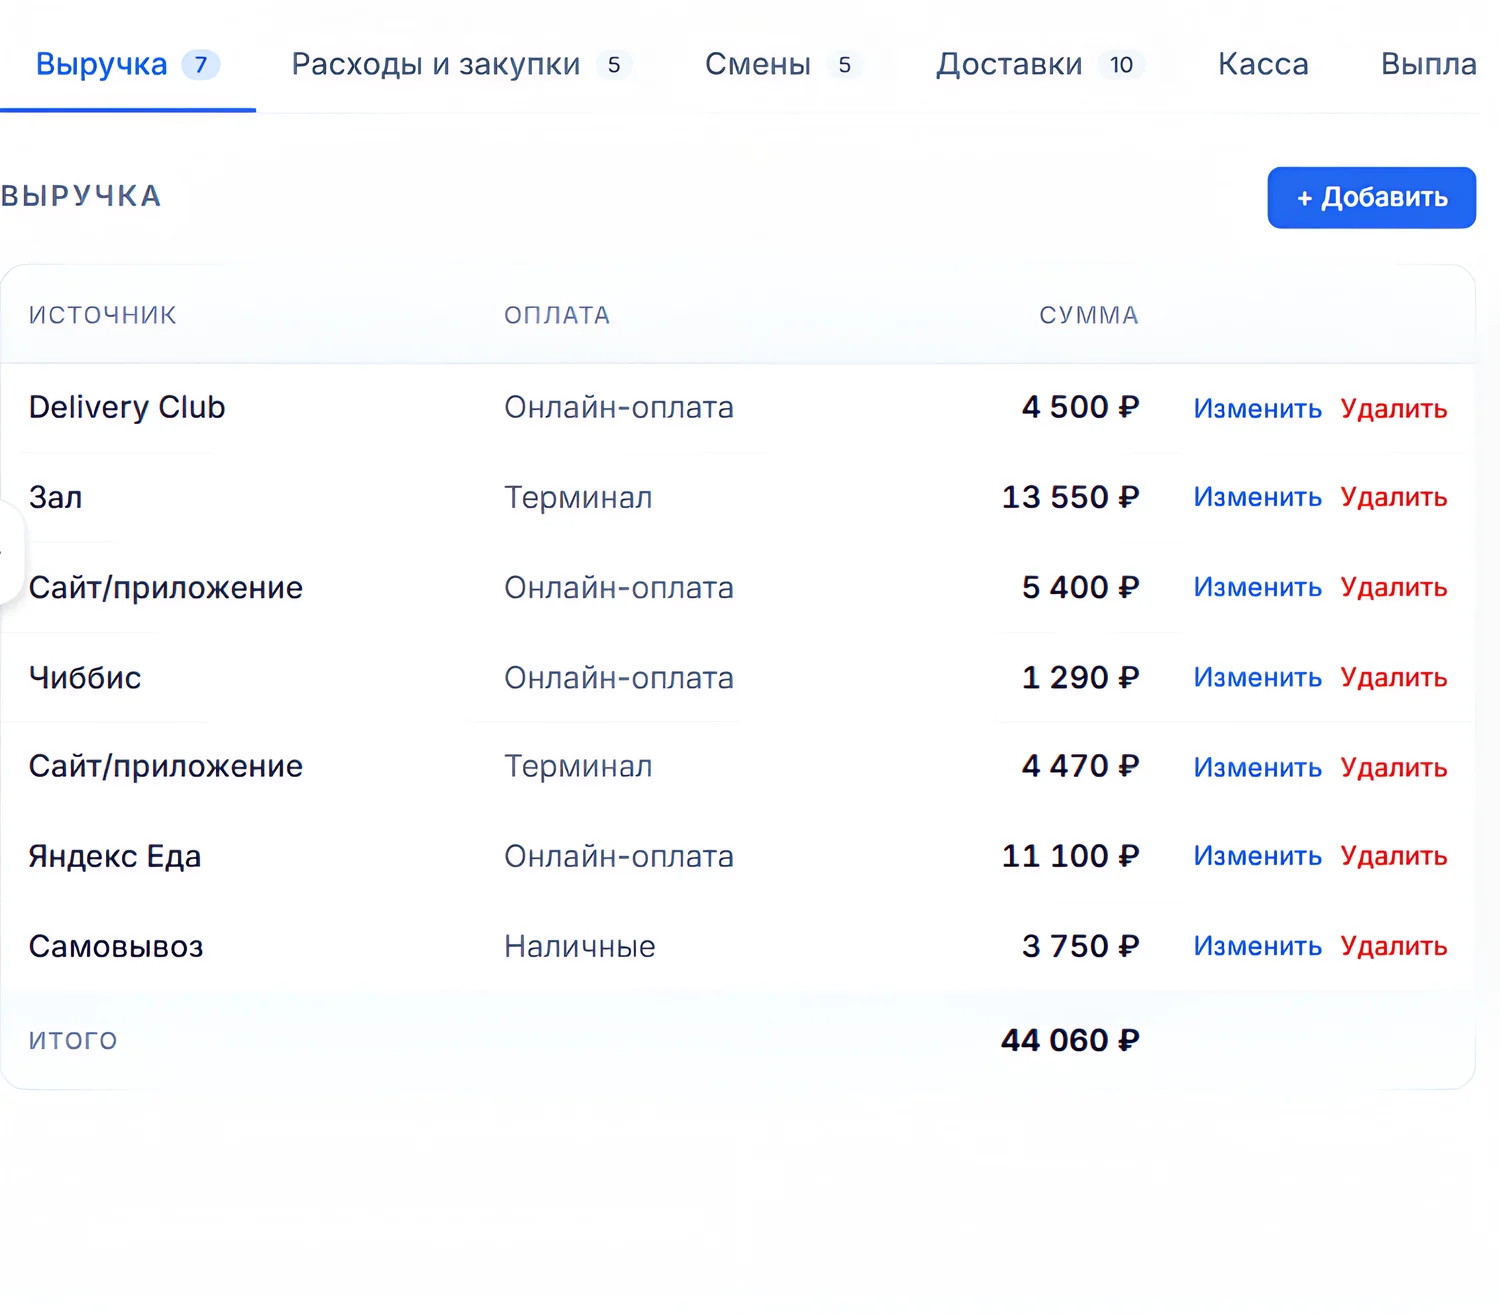Click the 4 470 ₽ amount
Viewport: 1500px width, 1314px height.
[x=1080, y=766]
